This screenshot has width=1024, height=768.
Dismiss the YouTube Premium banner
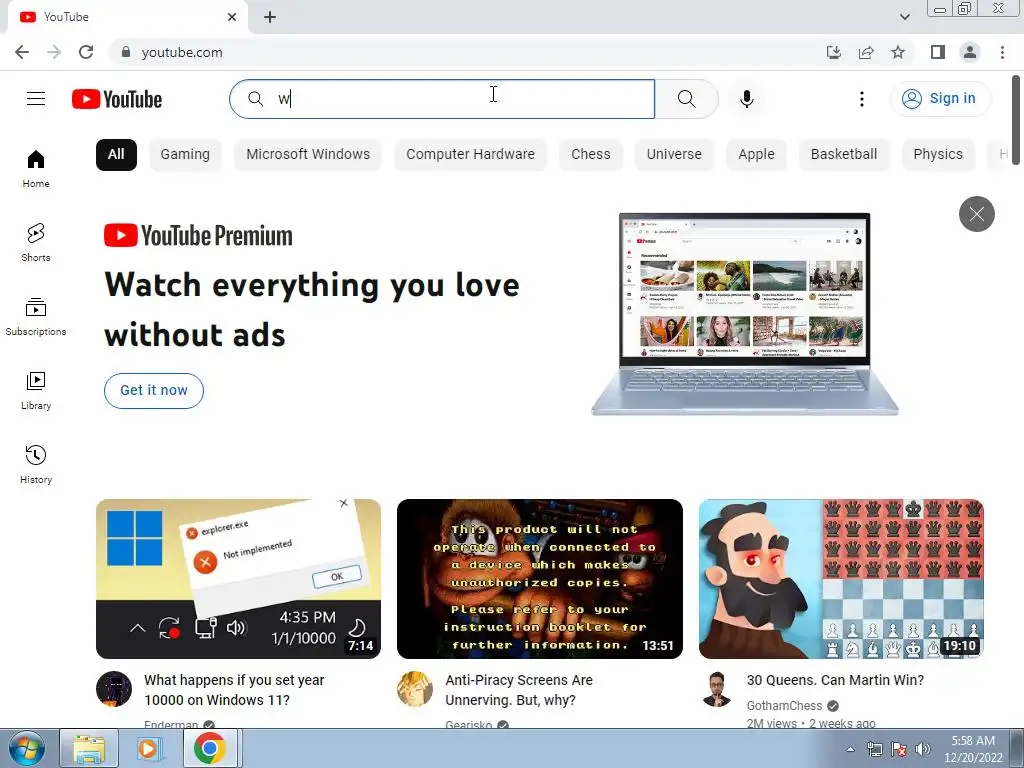pyautogui.click(x=976, y=214)
